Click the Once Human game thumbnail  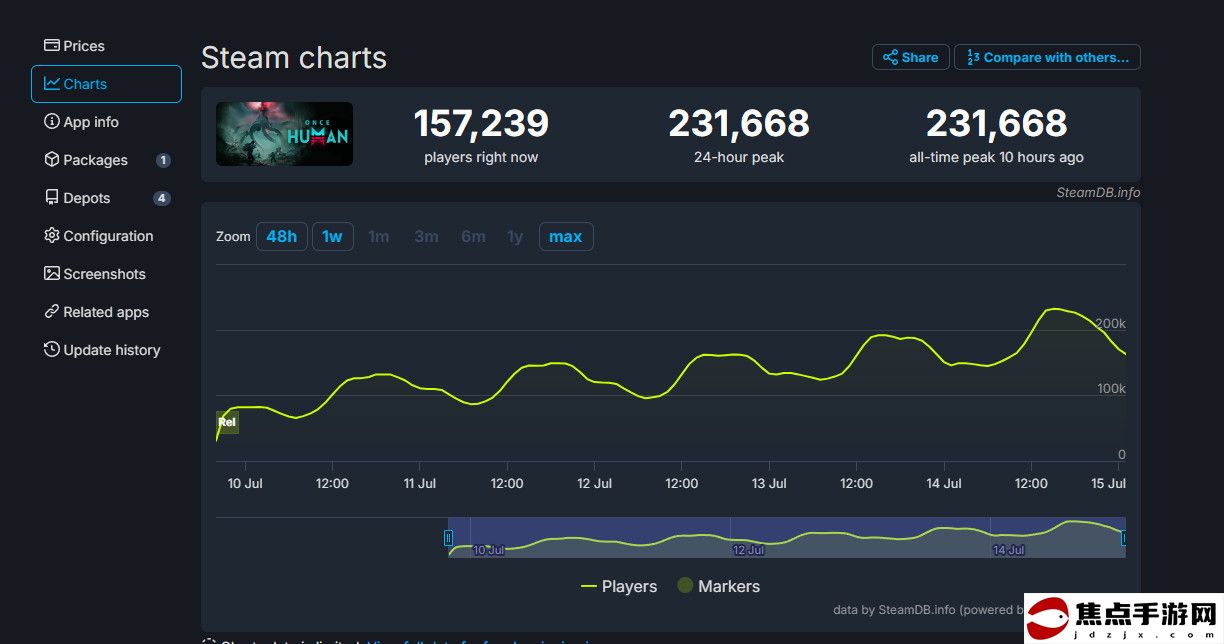coord(284,134)
